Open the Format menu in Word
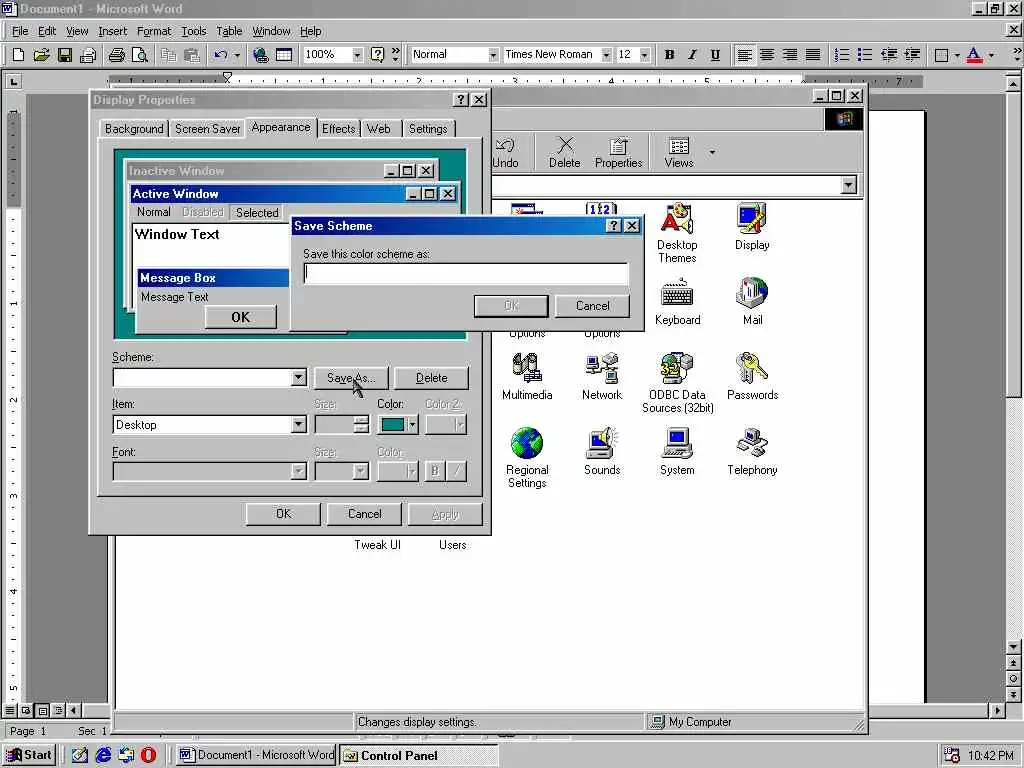 (153, 31)
